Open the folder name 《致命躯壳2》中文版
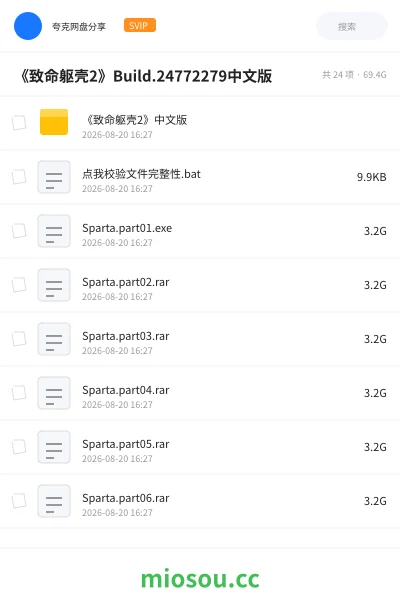This screenshot has height=600, width=400. pos(136,120)
